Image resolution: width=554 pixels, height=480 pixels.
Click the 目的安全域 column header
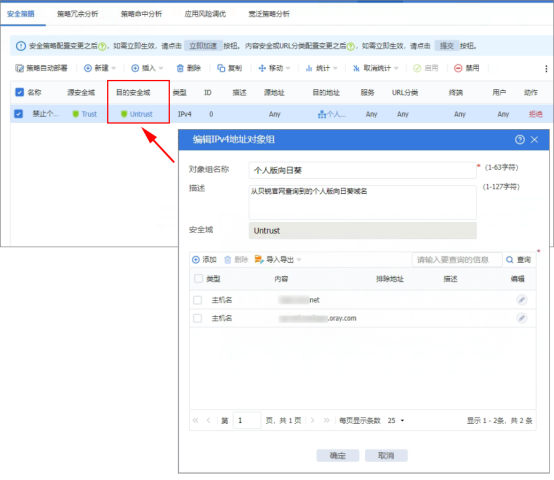click(133, 93)
